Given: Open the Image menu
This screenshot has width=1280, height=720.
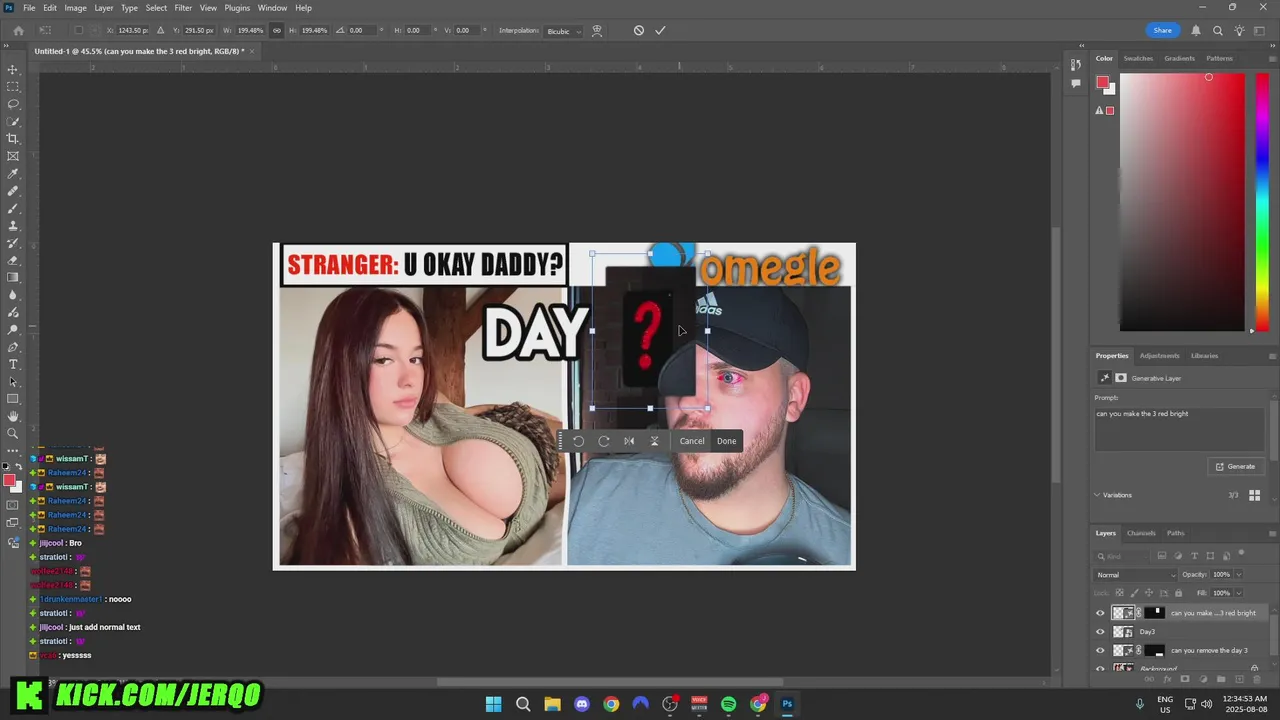Looking at the screenshot, I should coord(75,8).
